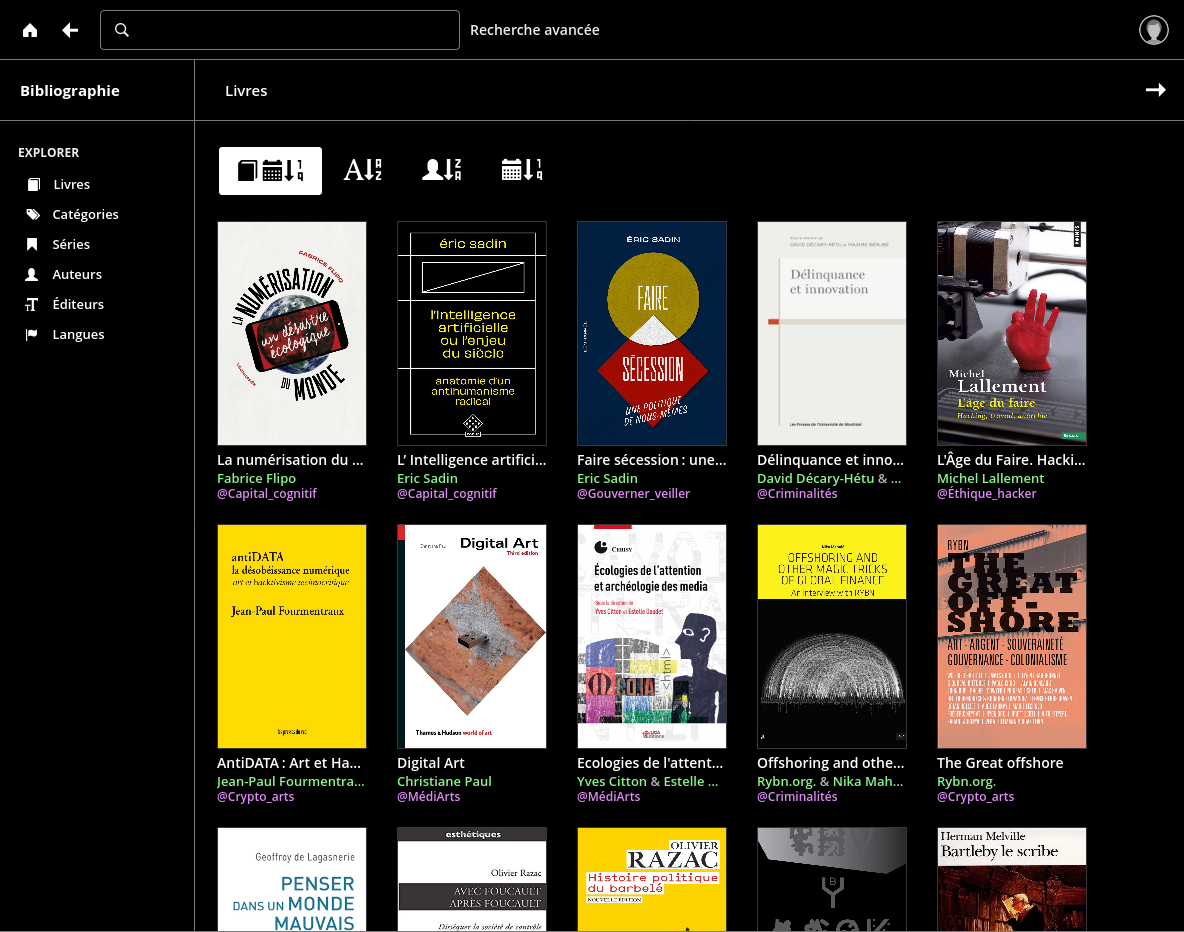Click author Christiane Paul
1184x932 pixels.
tap(444, 782)
